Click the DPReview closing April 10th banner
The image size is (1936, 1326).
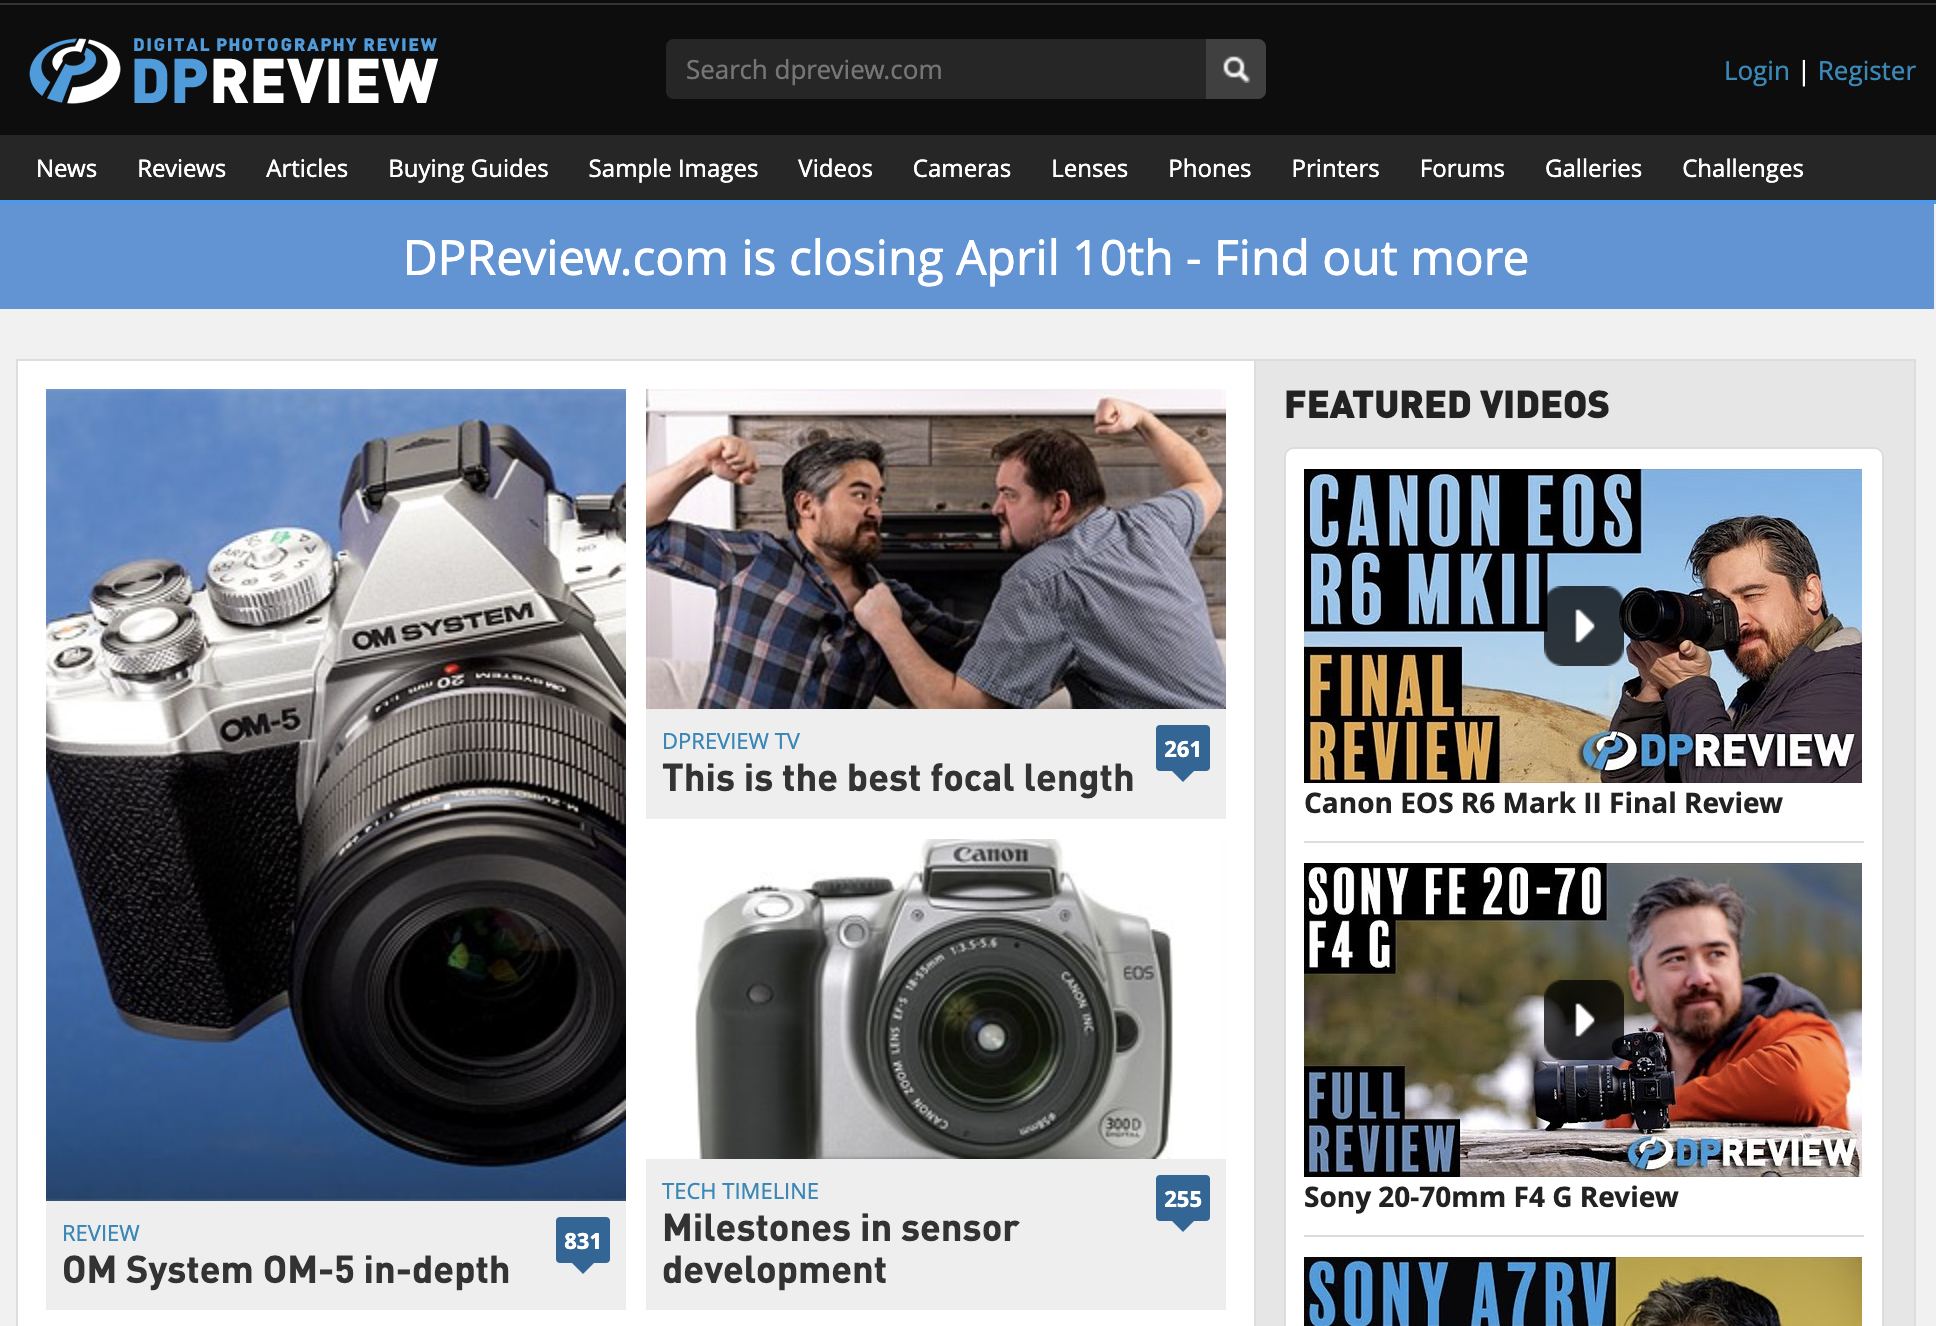pyautogui.click(x=966, y=257)
